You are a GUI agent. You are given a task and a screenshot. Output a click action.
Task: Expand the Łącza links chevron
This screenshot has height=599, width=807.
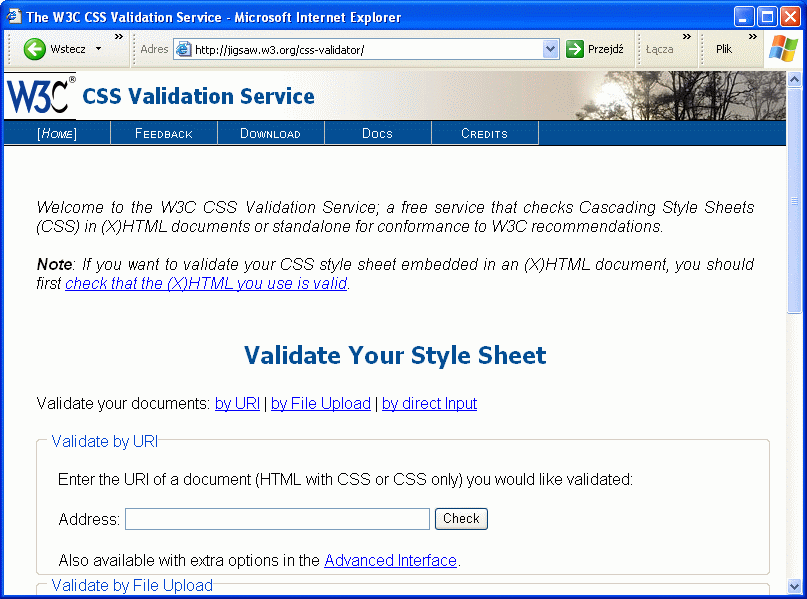[x=687, y=37]
